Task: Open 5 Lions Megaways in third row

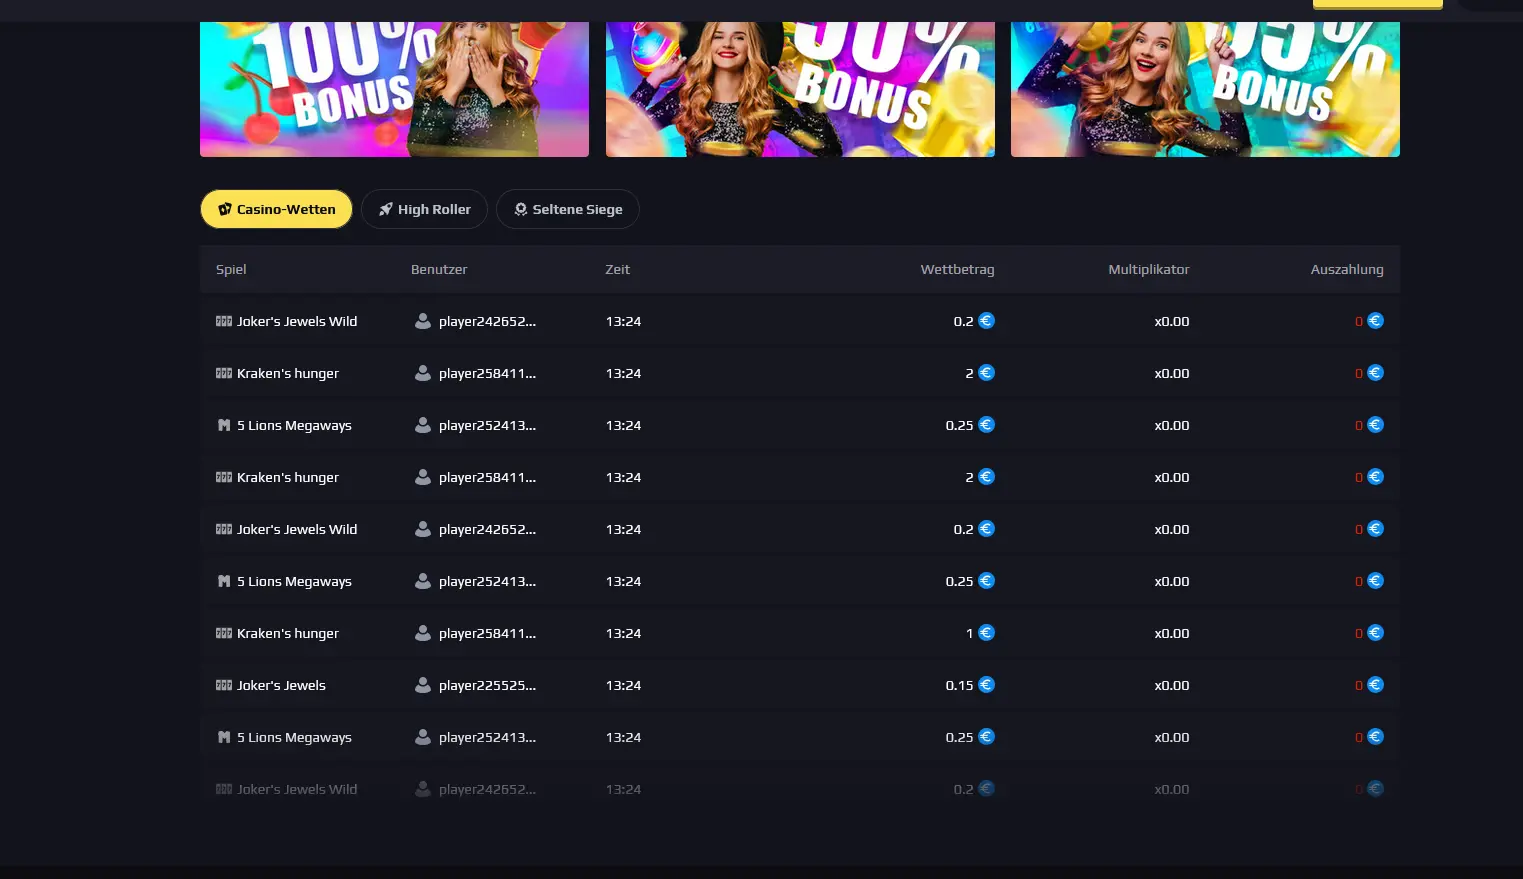Action: (294, 425)
